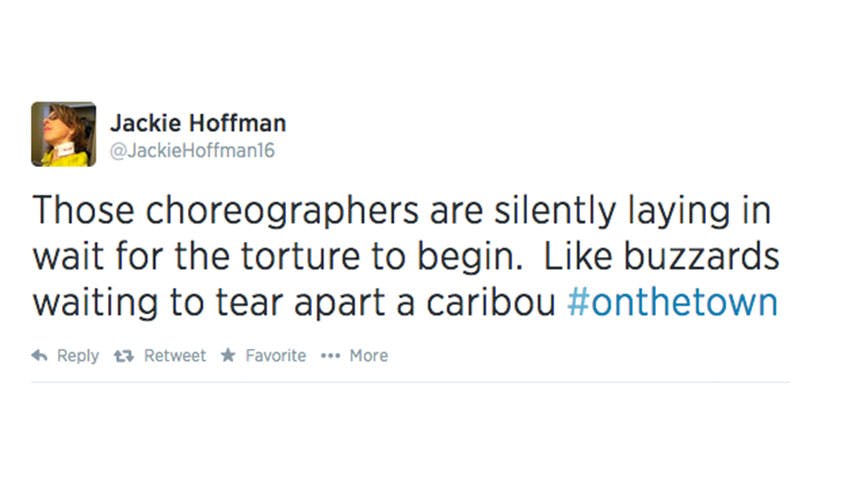Click the Reply arrow icon
Image resolution: width=860 pixels, height=484 pixels.
click(40, 356)
